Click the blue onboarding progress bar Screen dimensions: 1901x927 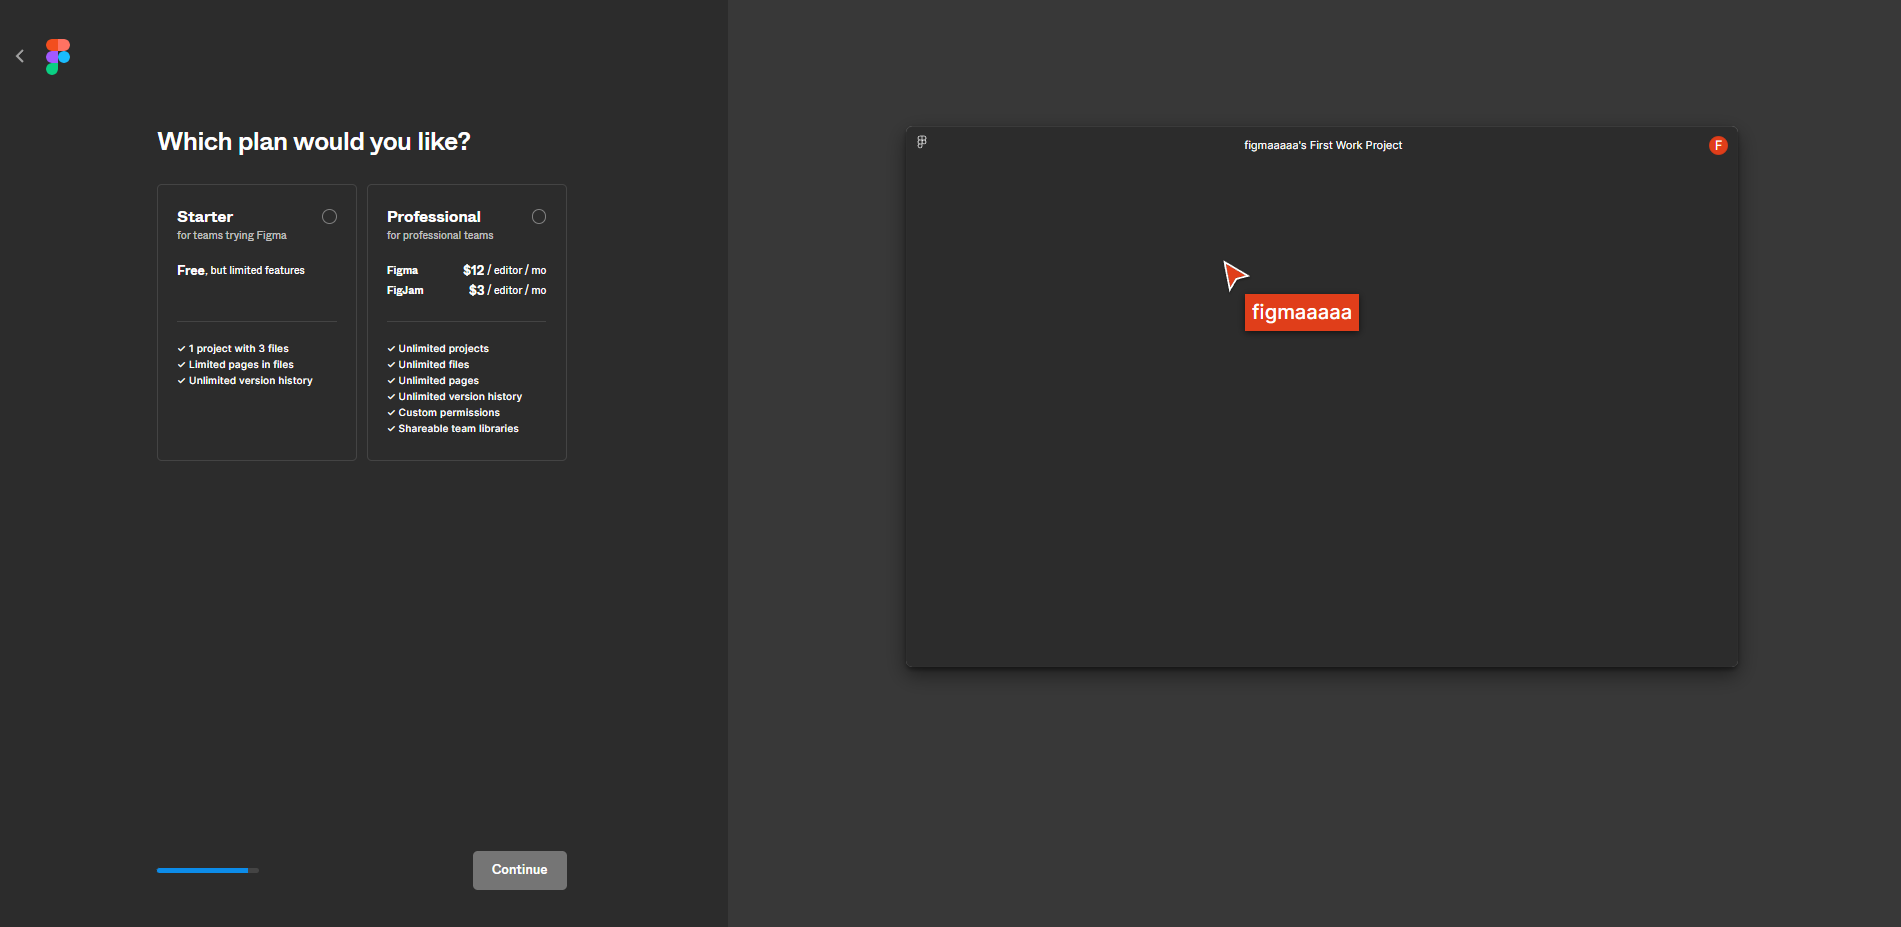208,870
